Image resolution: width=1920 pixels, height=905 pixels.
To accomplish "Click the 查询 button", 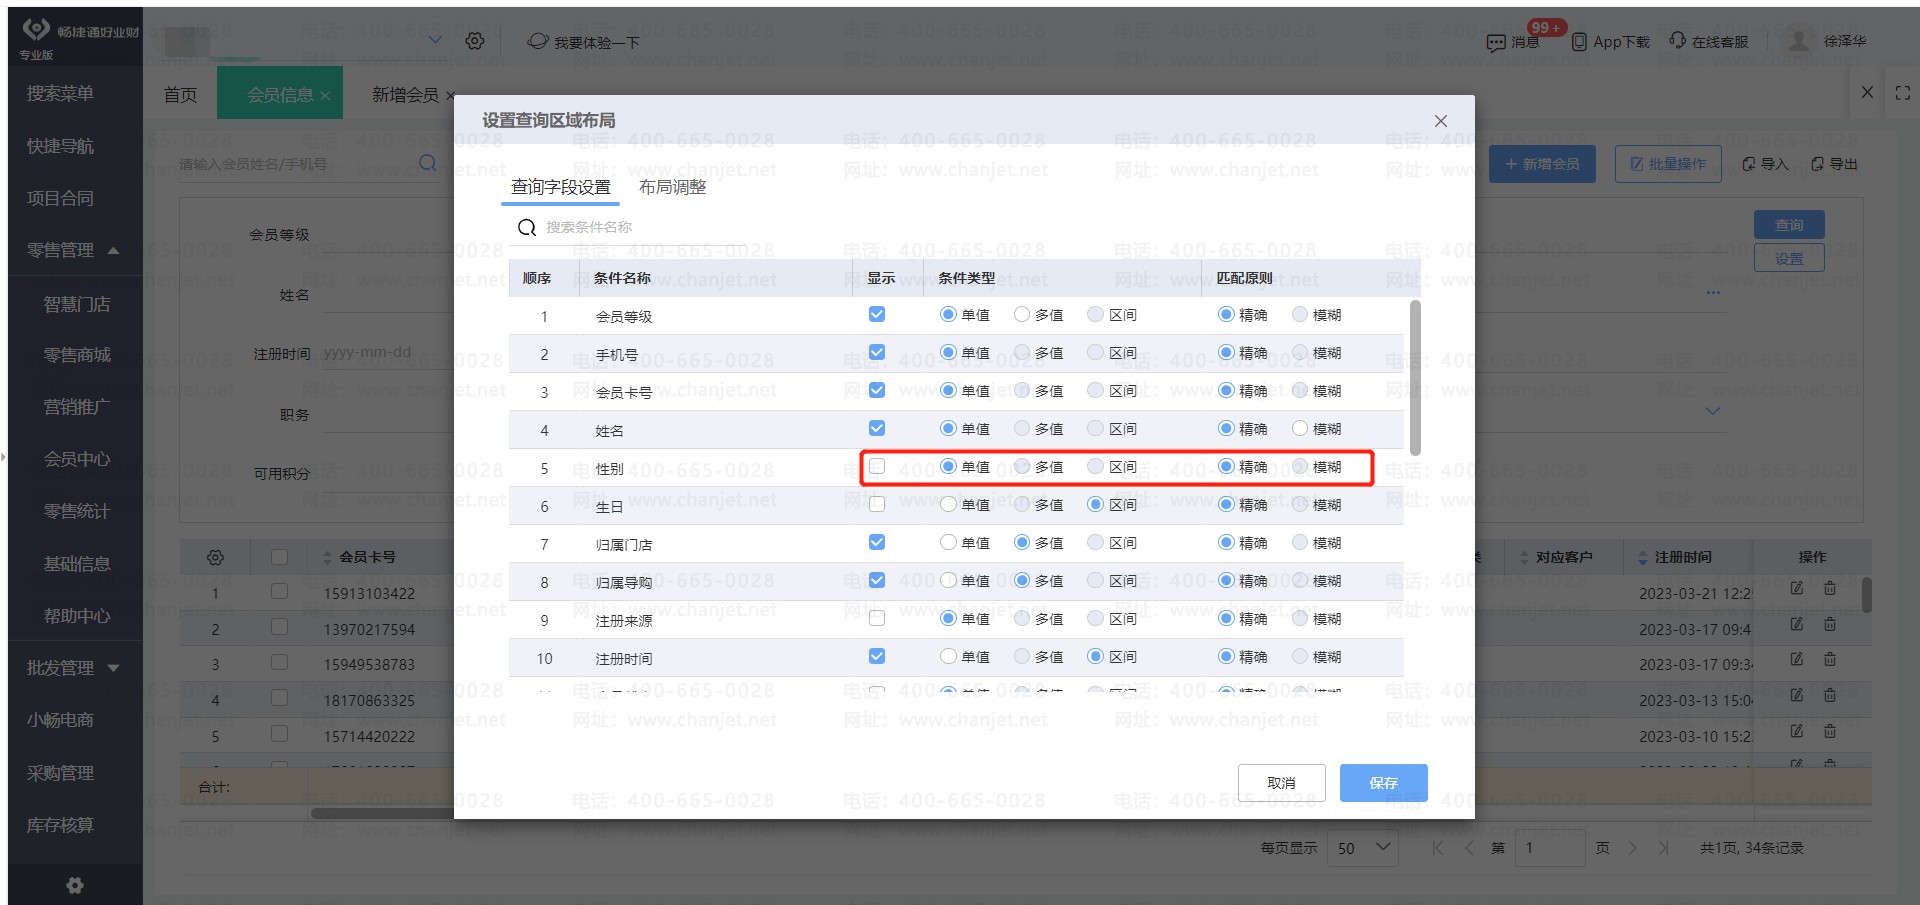I will pyautogui.click(x=1789, y=225).
